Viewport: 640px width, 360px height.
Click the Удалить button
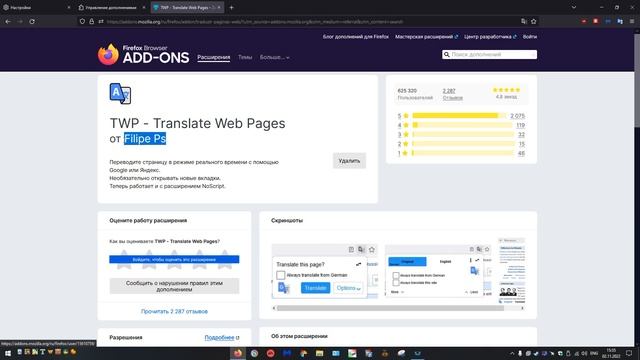pos(349,161)
